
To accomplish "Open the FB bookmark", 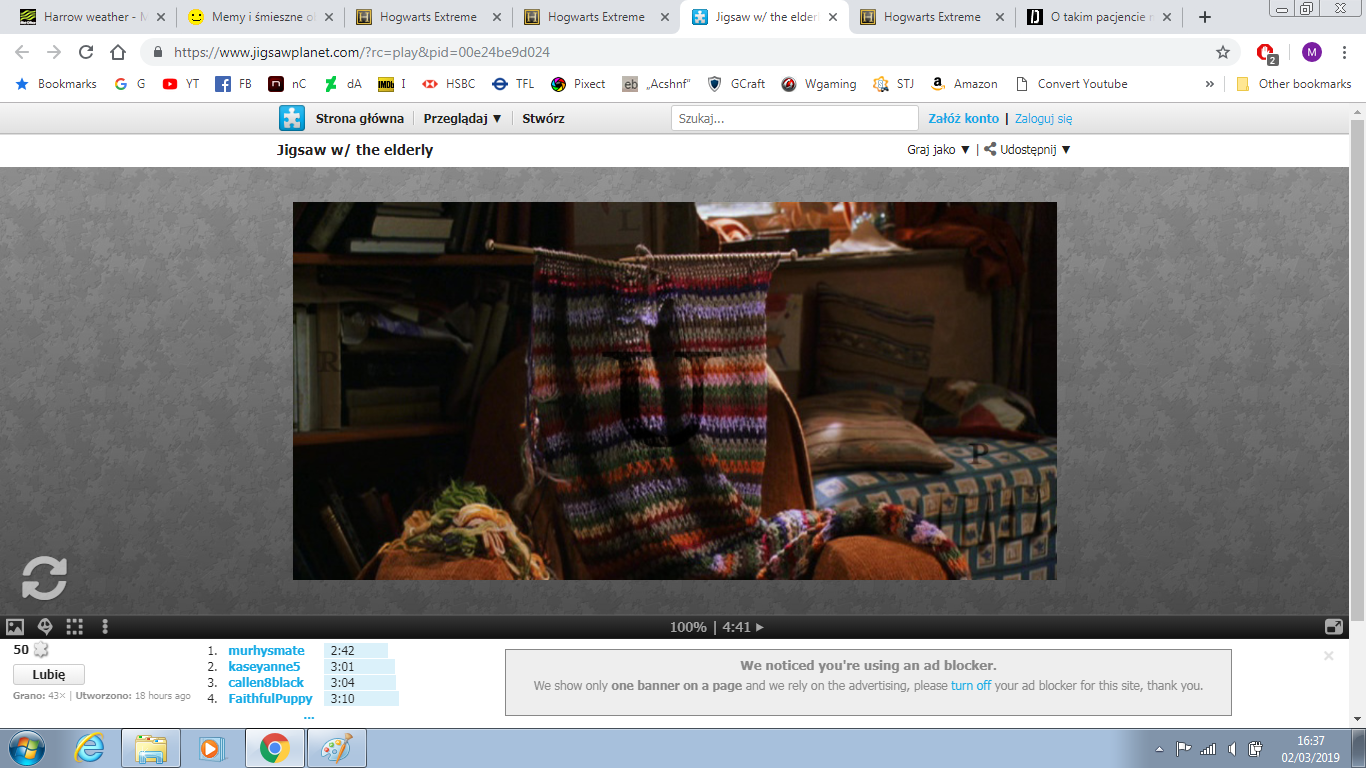I will point(234,84).
